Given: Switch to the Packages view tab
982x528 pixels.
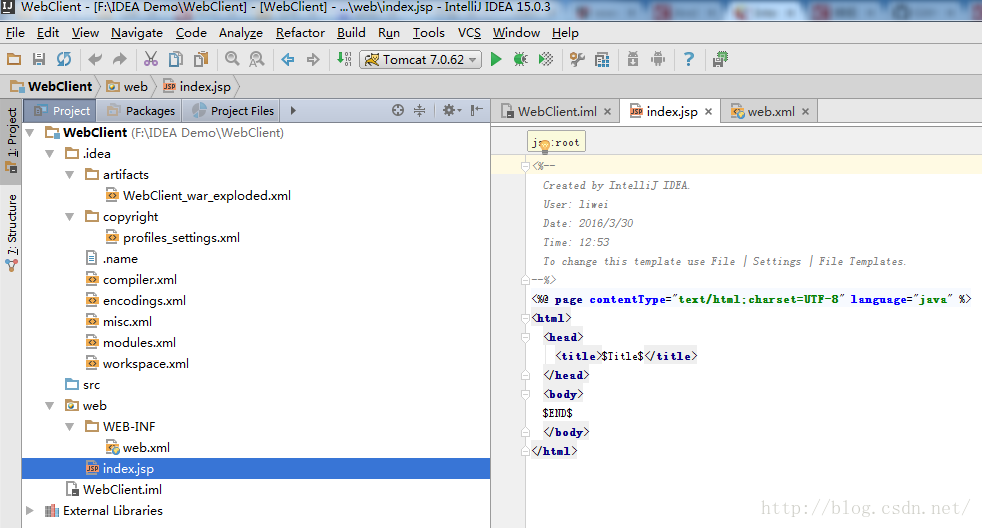Looking at the screenshot, I should pyautogui.click(x=140, y=111).
